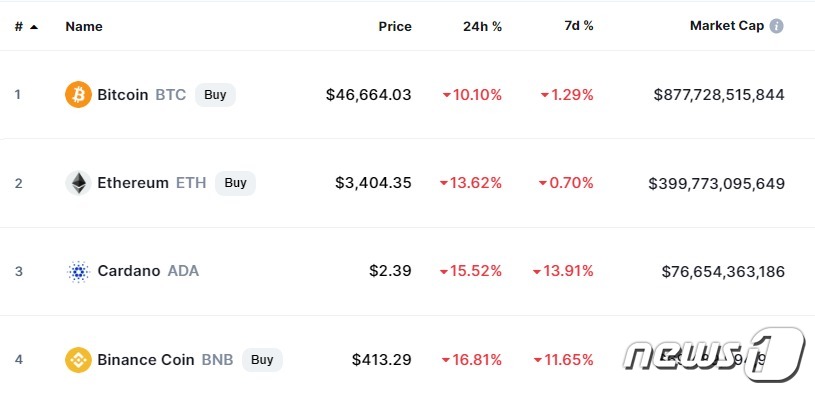The height and width of the screenshot is (394, 815).
Task: Click Bitcoin price $46,664.03
Action: click(369, 95)
